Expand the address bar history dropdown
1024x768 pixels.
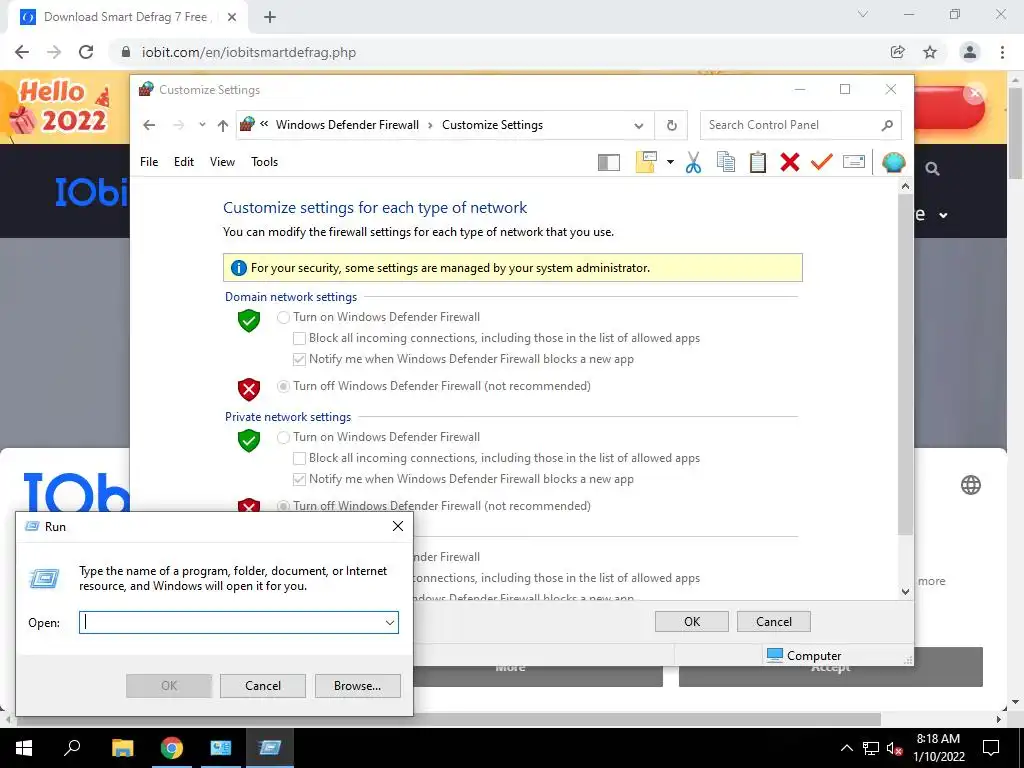pyautogui.click(x=639, y=125)
